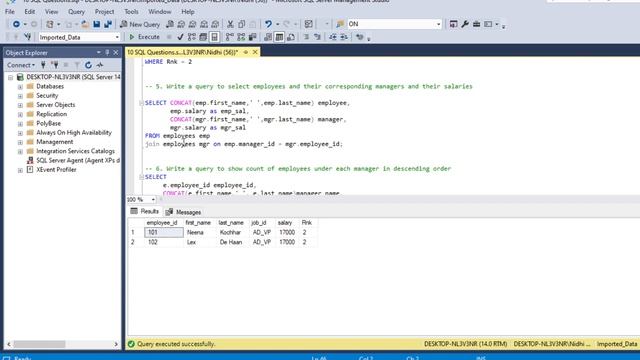Open the 100 % zoom dropdown
The image size is (640, 360).
(153, 200)
